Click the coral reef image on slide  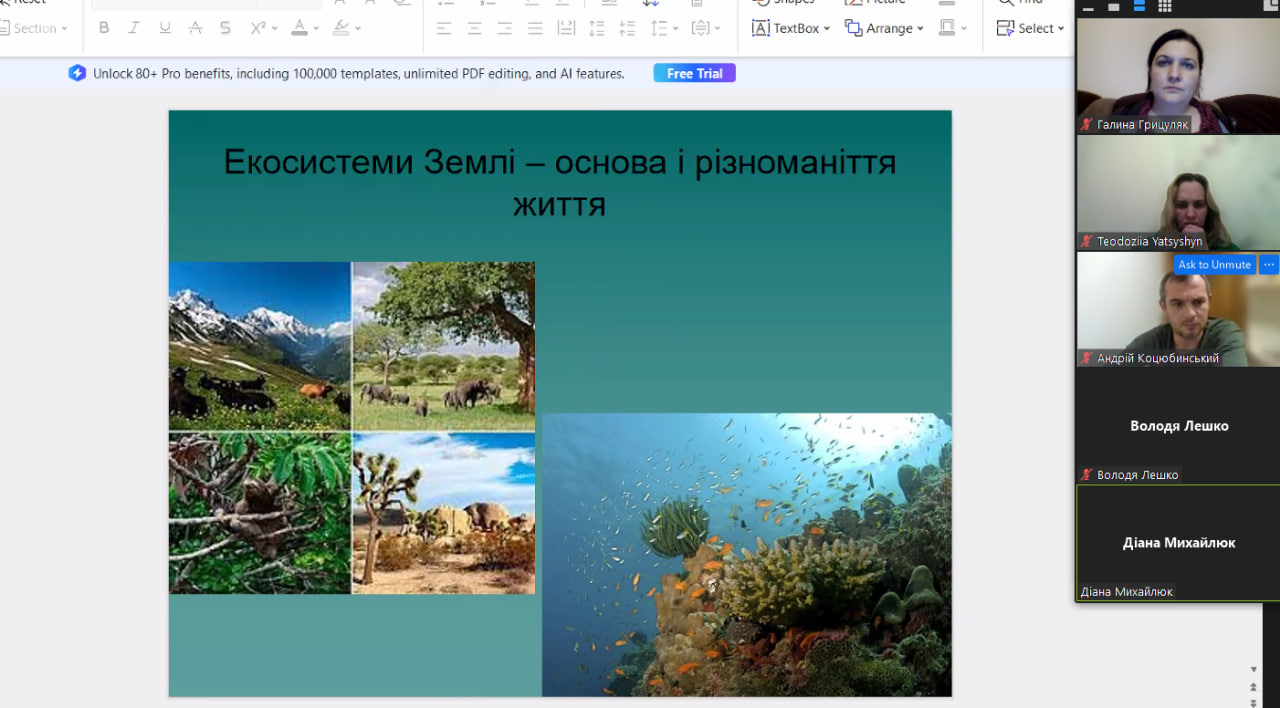point(746,554)
